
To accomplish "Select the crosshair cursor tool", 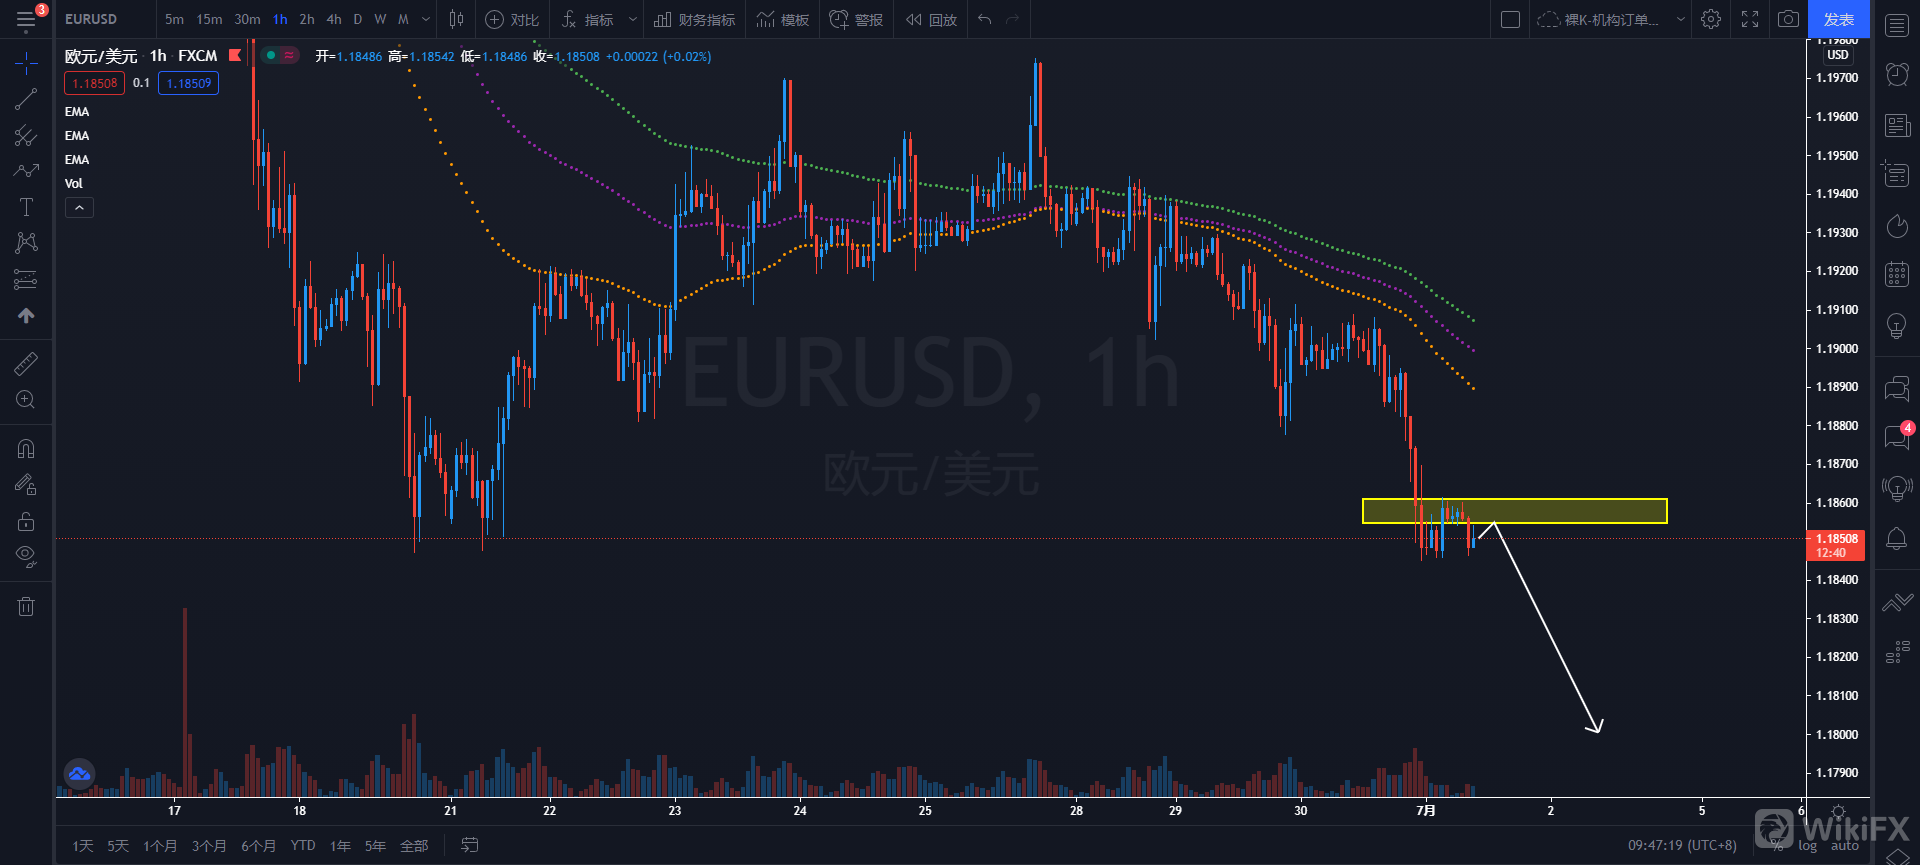I will [x=26, y=63].
